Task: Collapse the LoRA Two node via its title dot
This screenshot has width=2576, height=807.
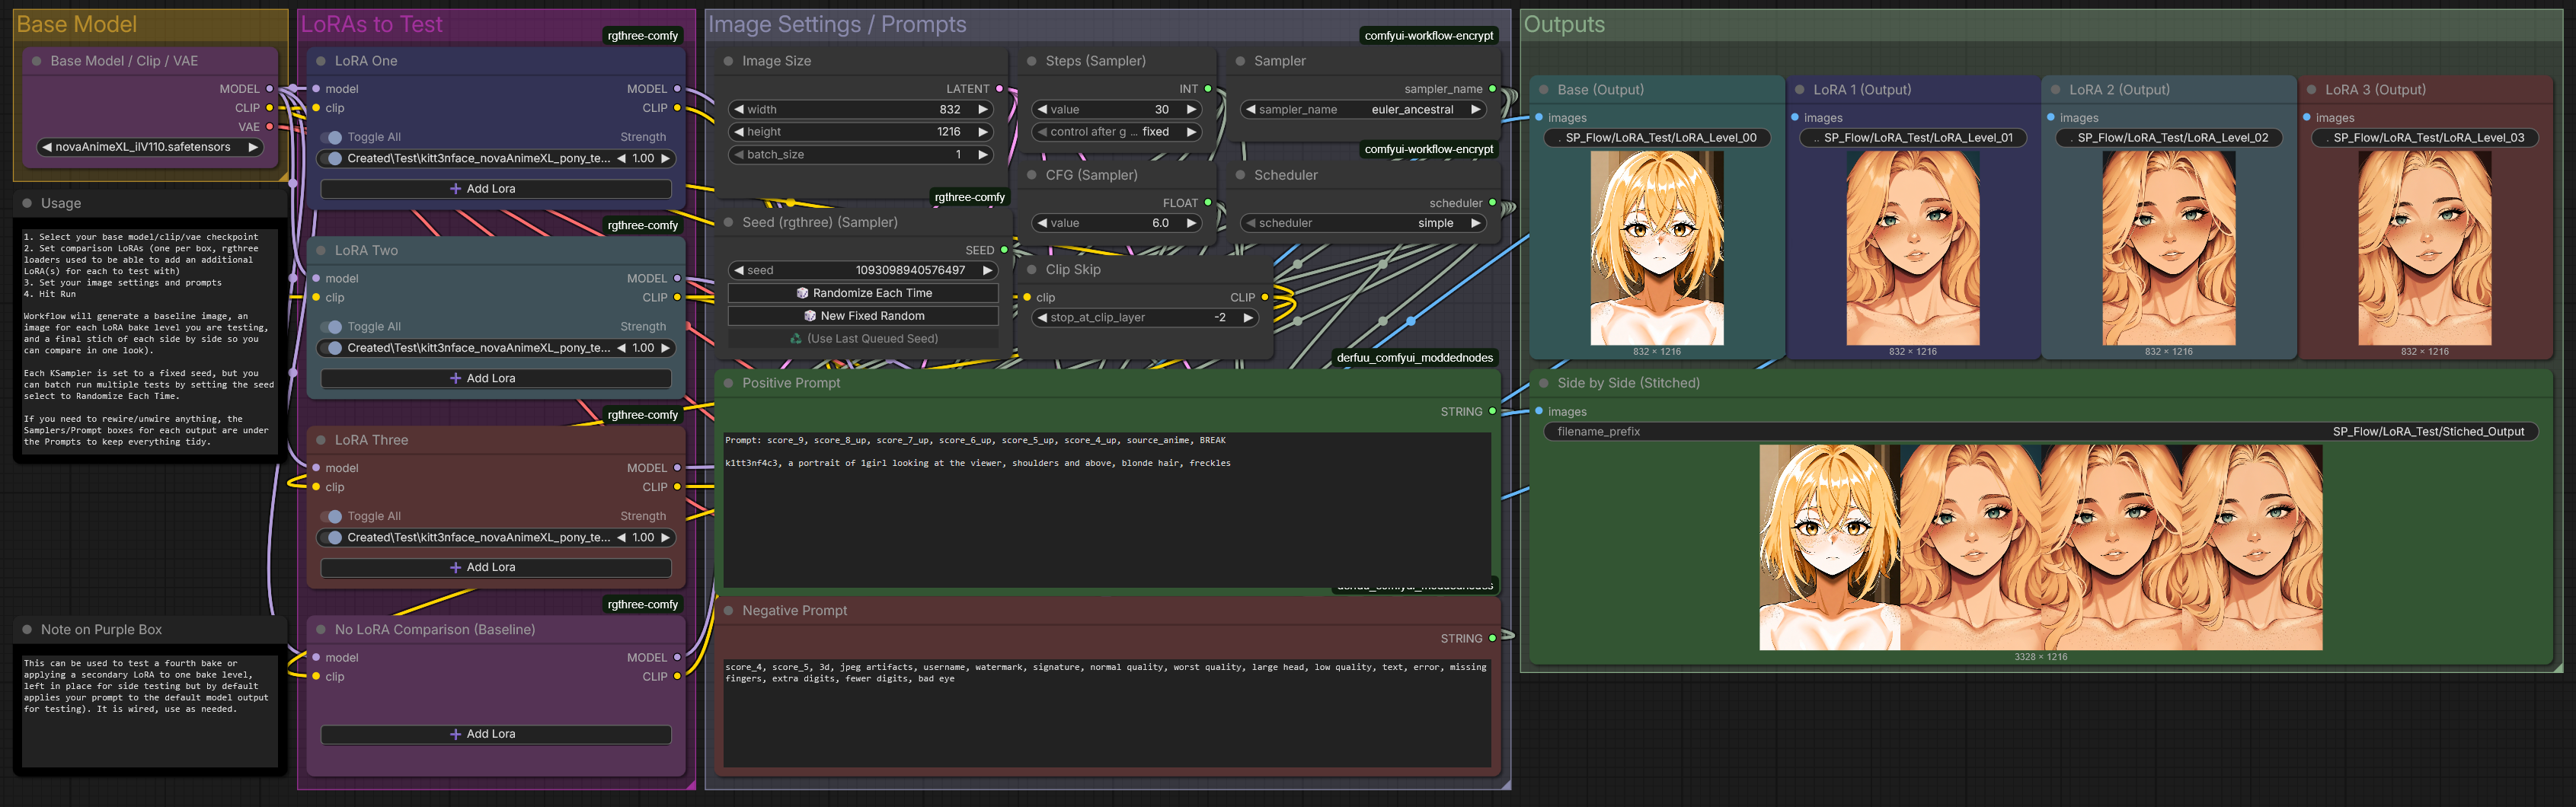Action: pyautogui.click(x=321, y=250)
